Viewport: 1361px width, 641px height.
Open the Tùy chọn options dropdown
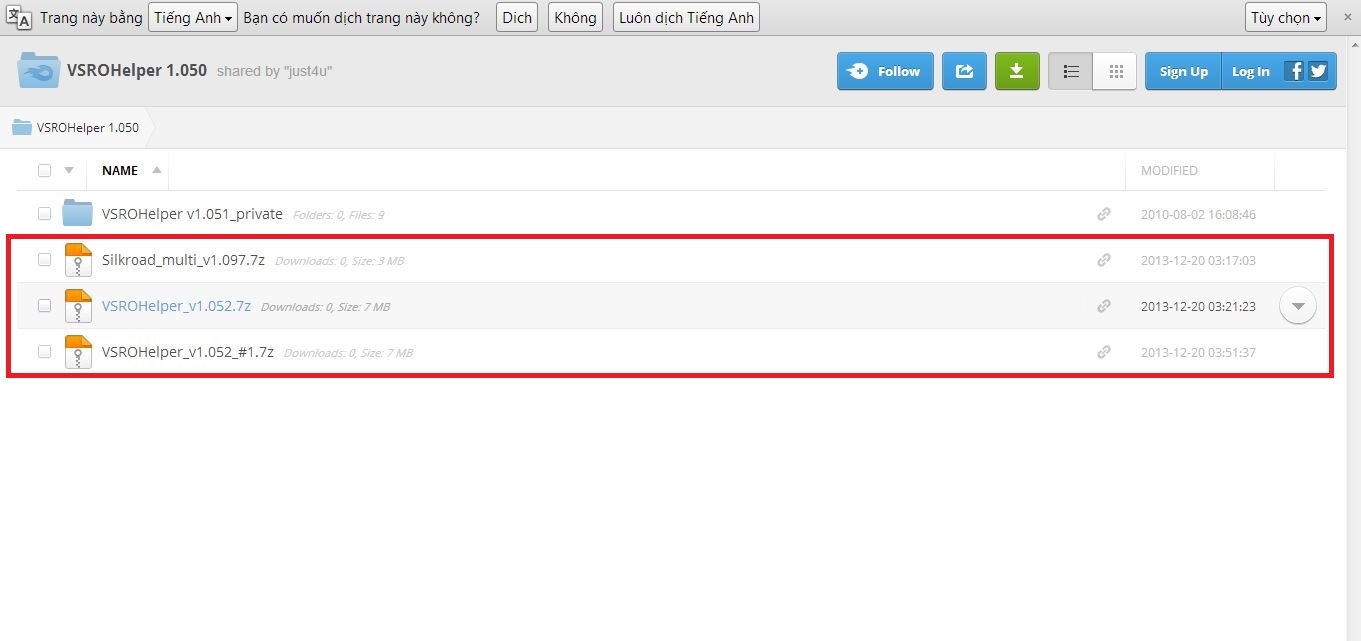tap(1286, 18)
